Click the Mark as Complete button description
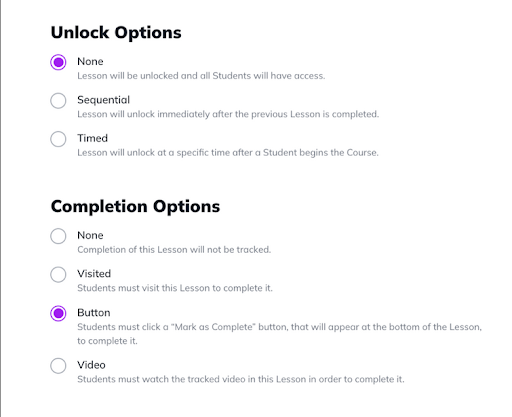This screenshot has width=512, height=417. 279,334
